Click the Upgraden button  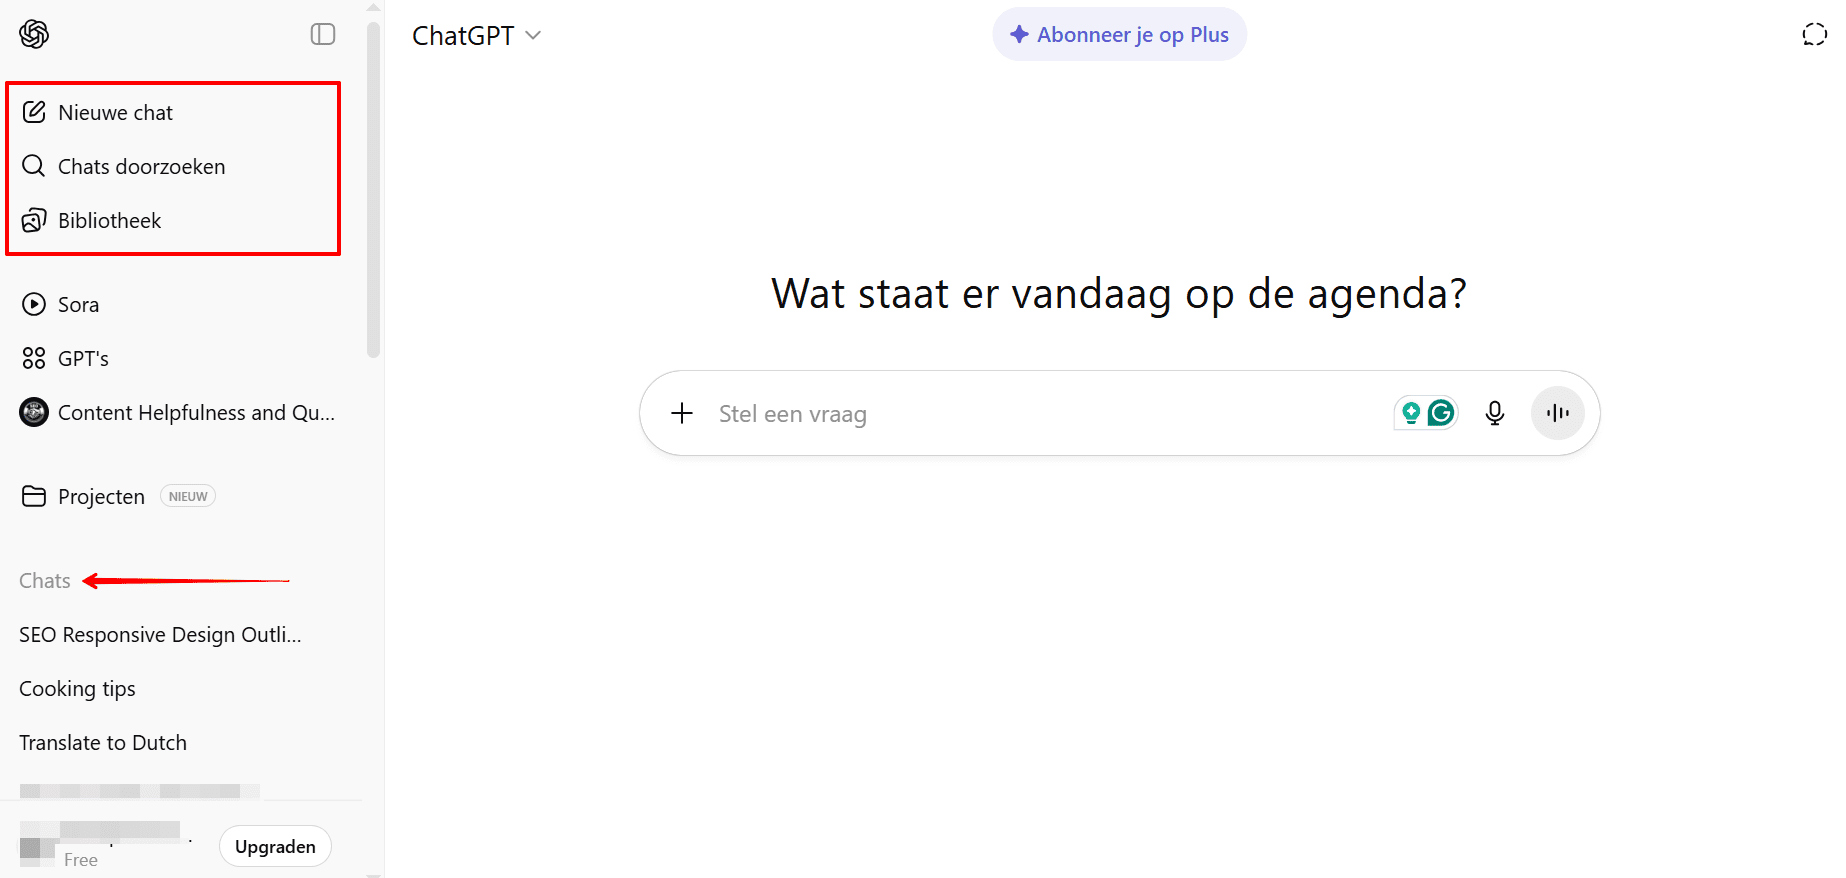(275, 847)
